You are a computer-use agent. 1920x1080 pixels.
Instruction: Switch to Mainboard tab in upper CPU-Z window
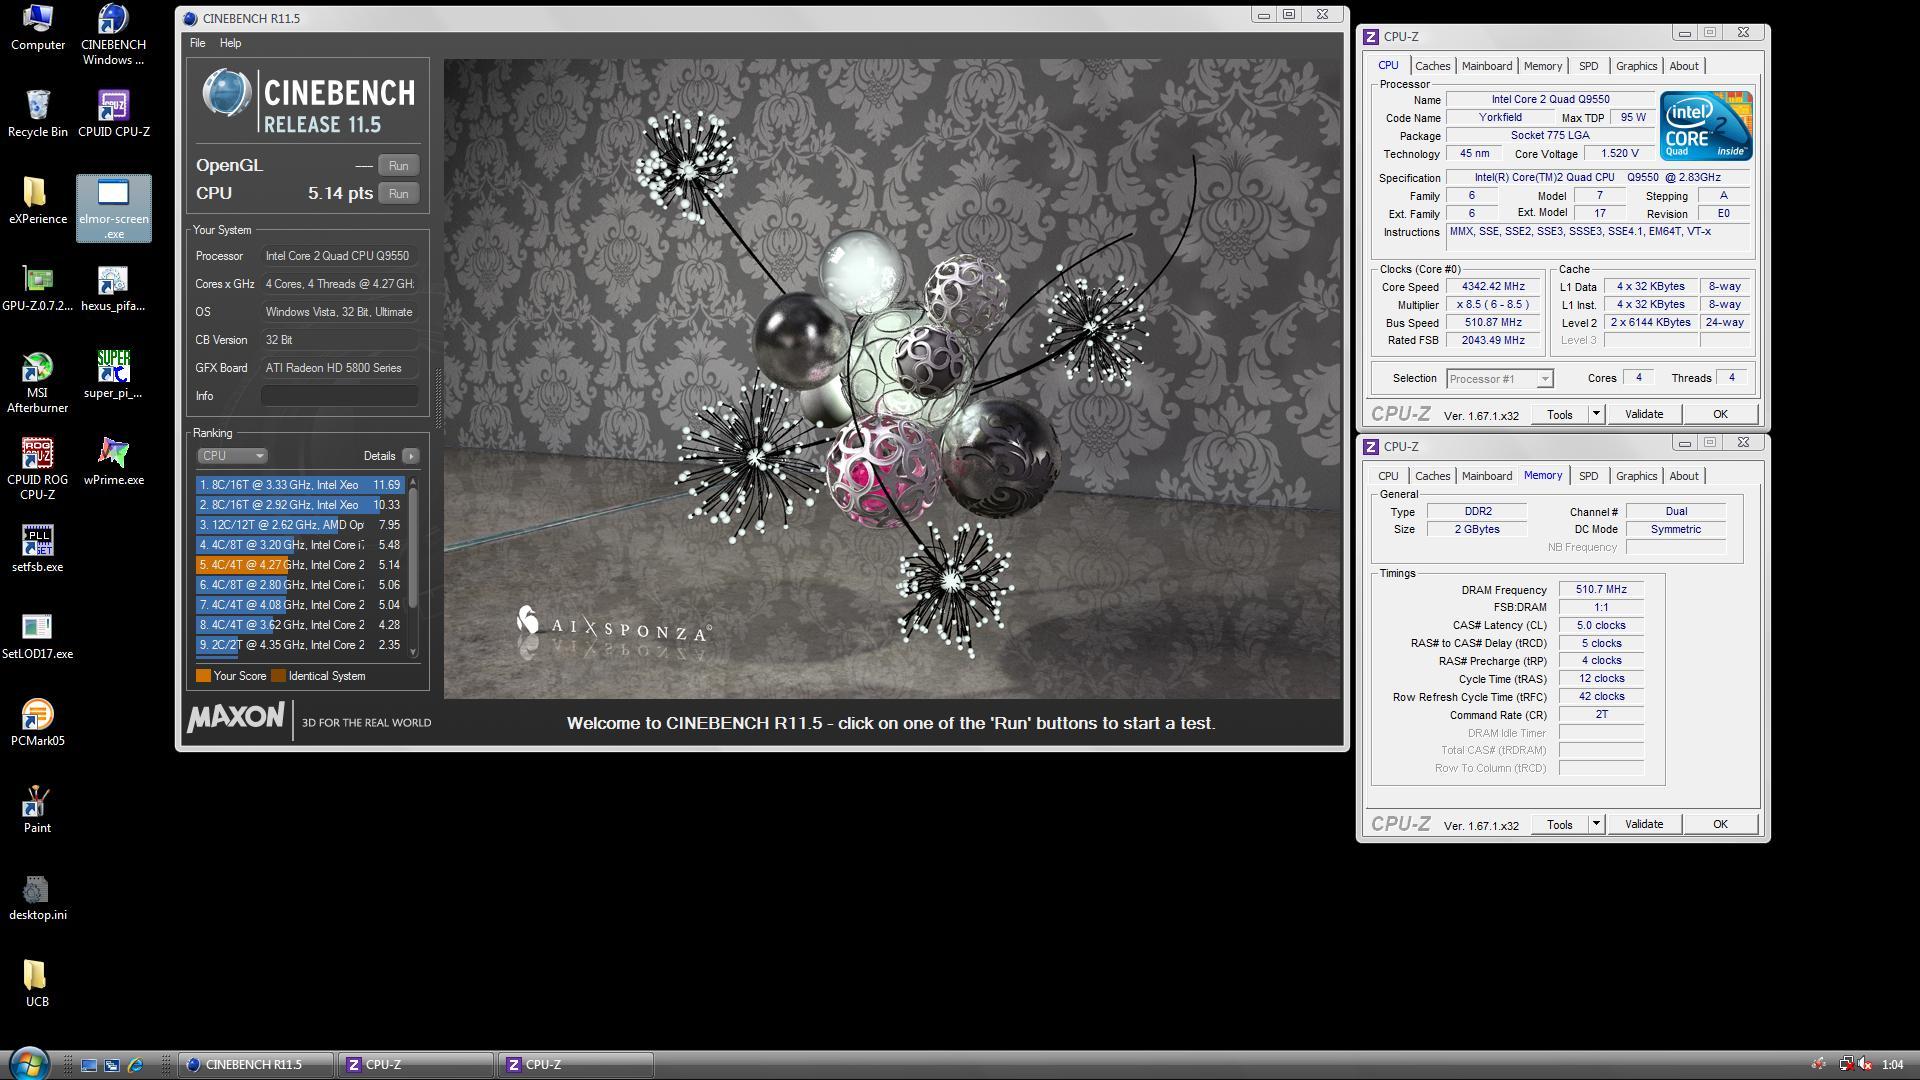(x=1486, y=66)
